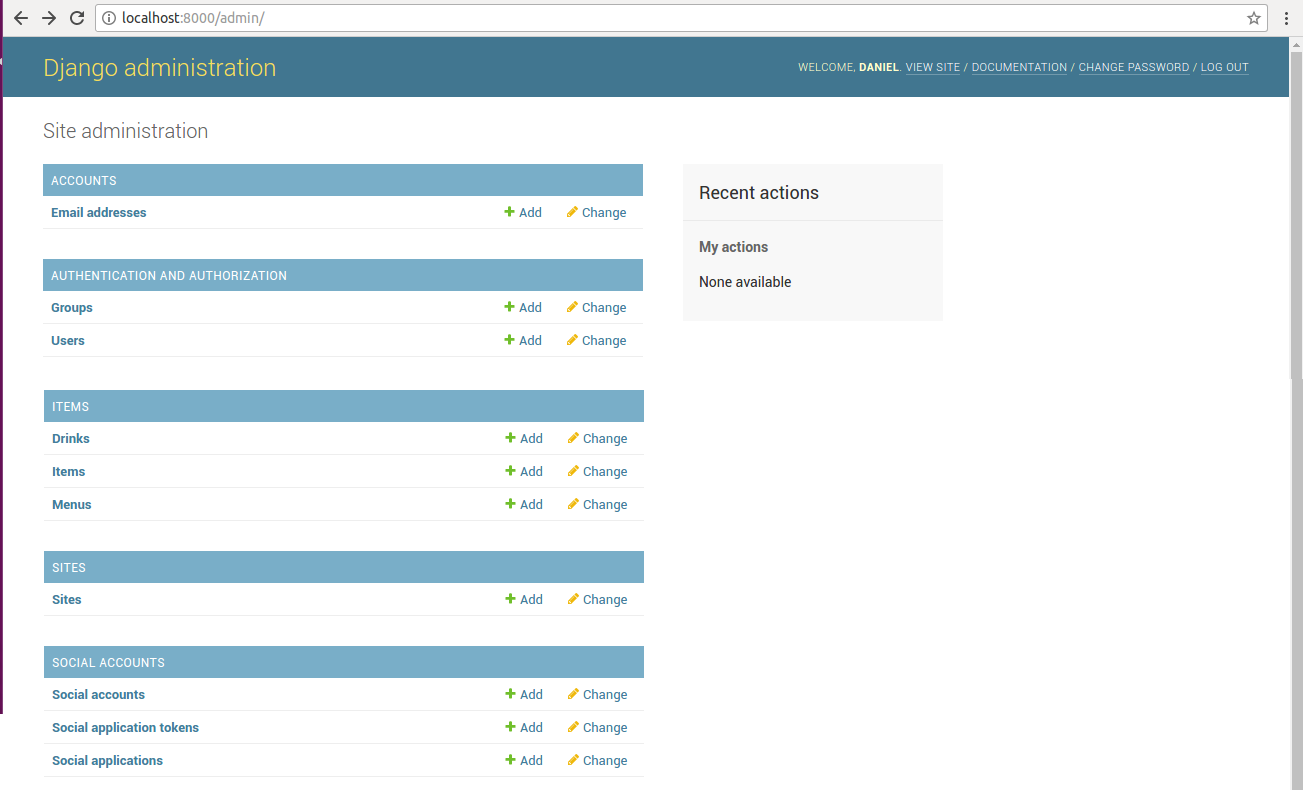Open the Sites model row link
Viewport: 1303px width, 790px height.
(x=67, y=599)
